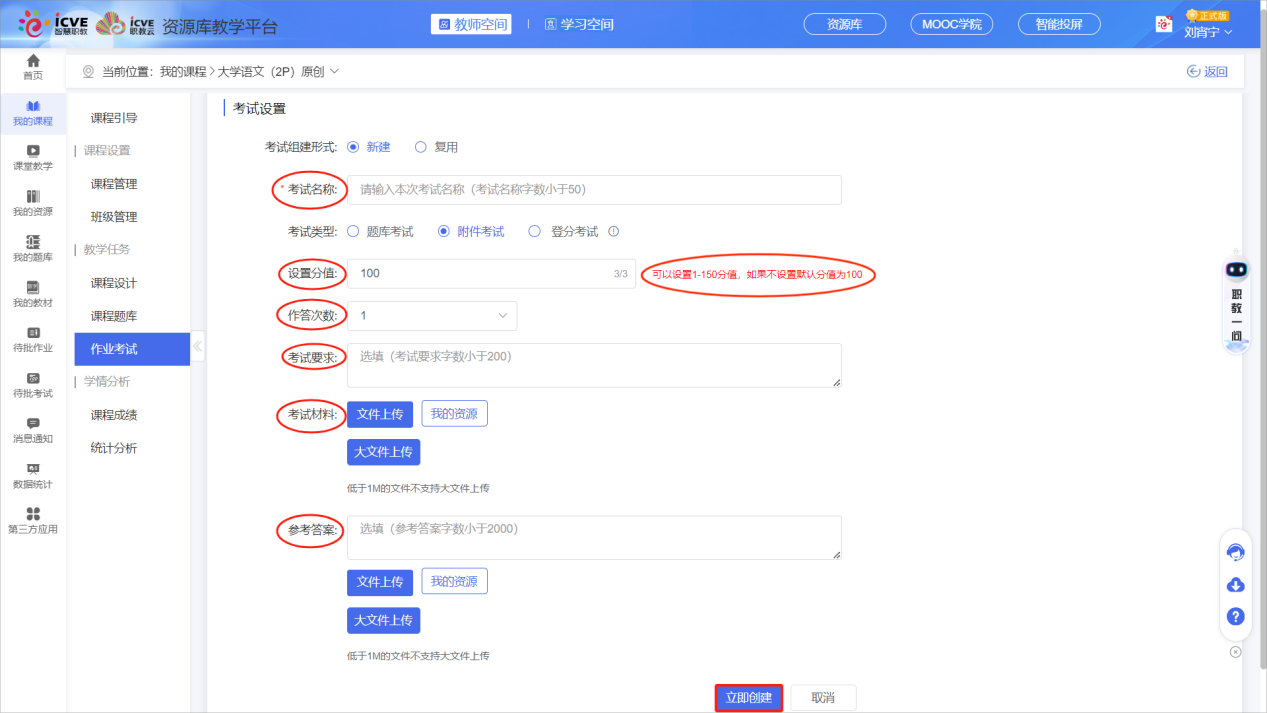Click the customer service headset icon

[x=1236, y=553]
